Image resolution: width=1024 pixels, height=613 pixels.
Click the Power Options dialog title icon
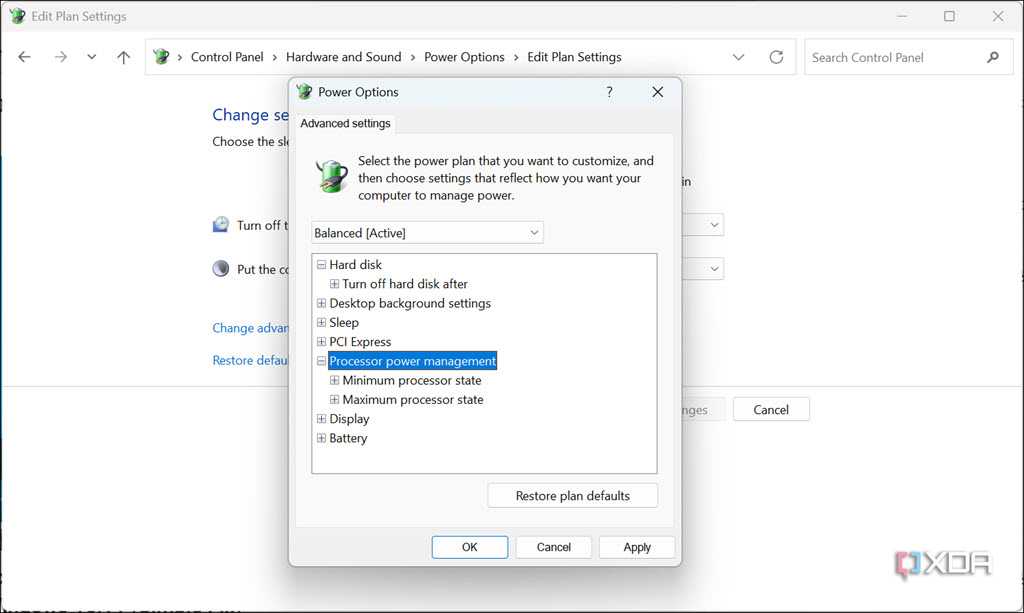click(304, 91)
